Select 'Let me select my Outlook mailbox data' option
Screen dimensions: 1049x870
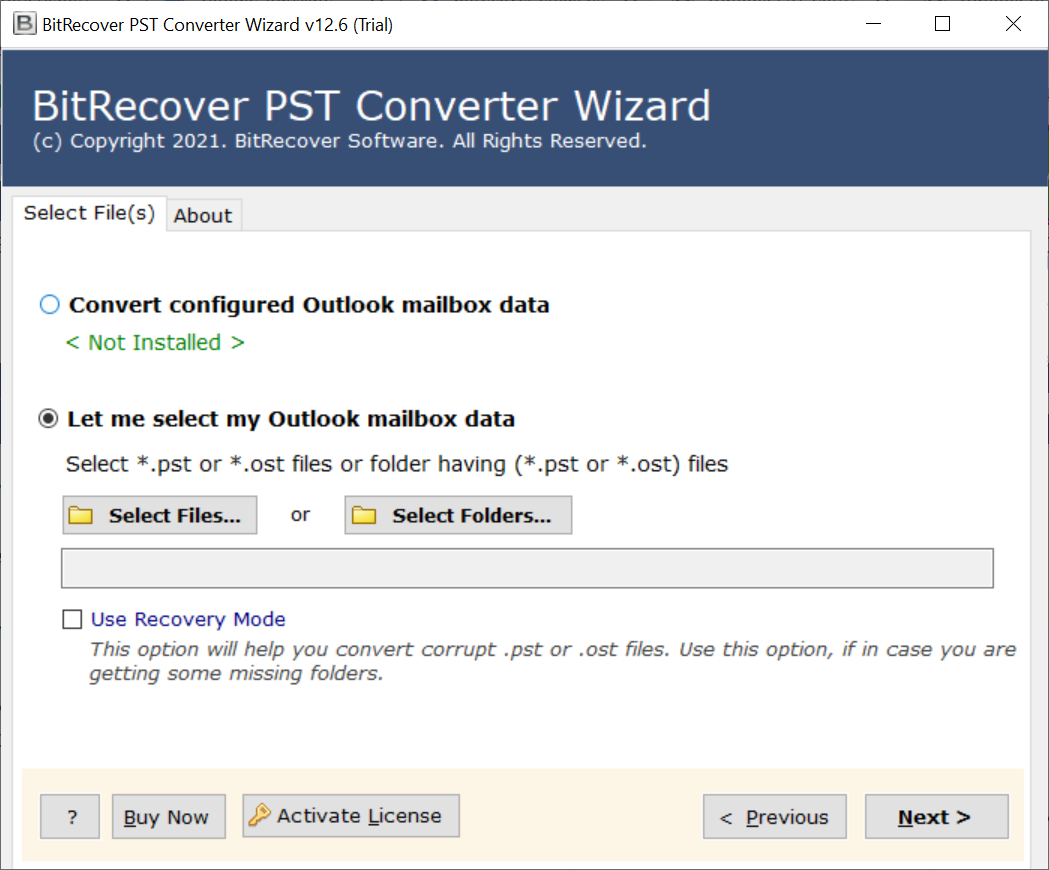[x=48, y=419]
